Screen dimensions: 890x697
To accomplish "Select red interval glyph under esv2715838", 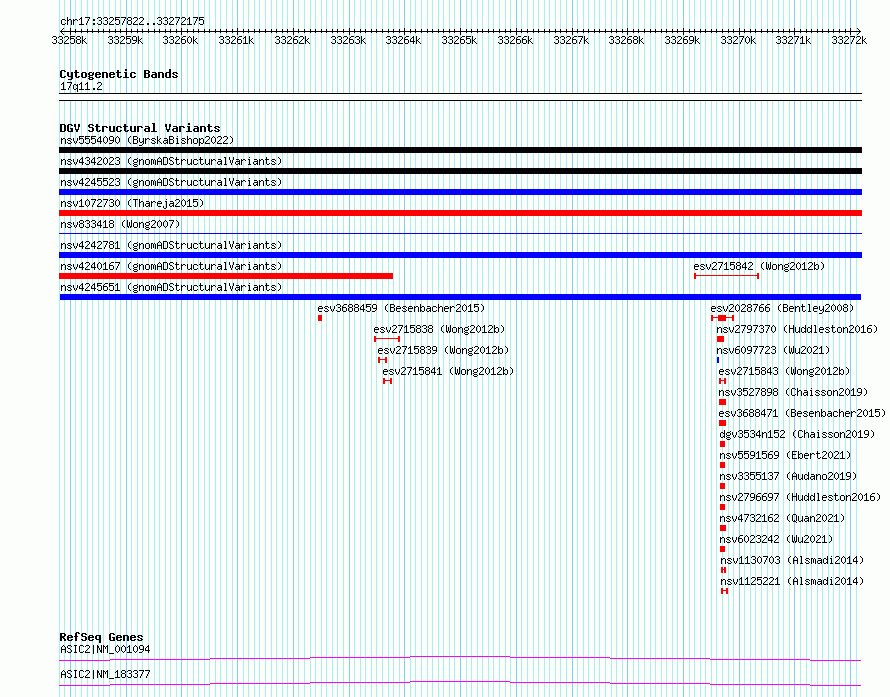I will [x=387, y=339].
